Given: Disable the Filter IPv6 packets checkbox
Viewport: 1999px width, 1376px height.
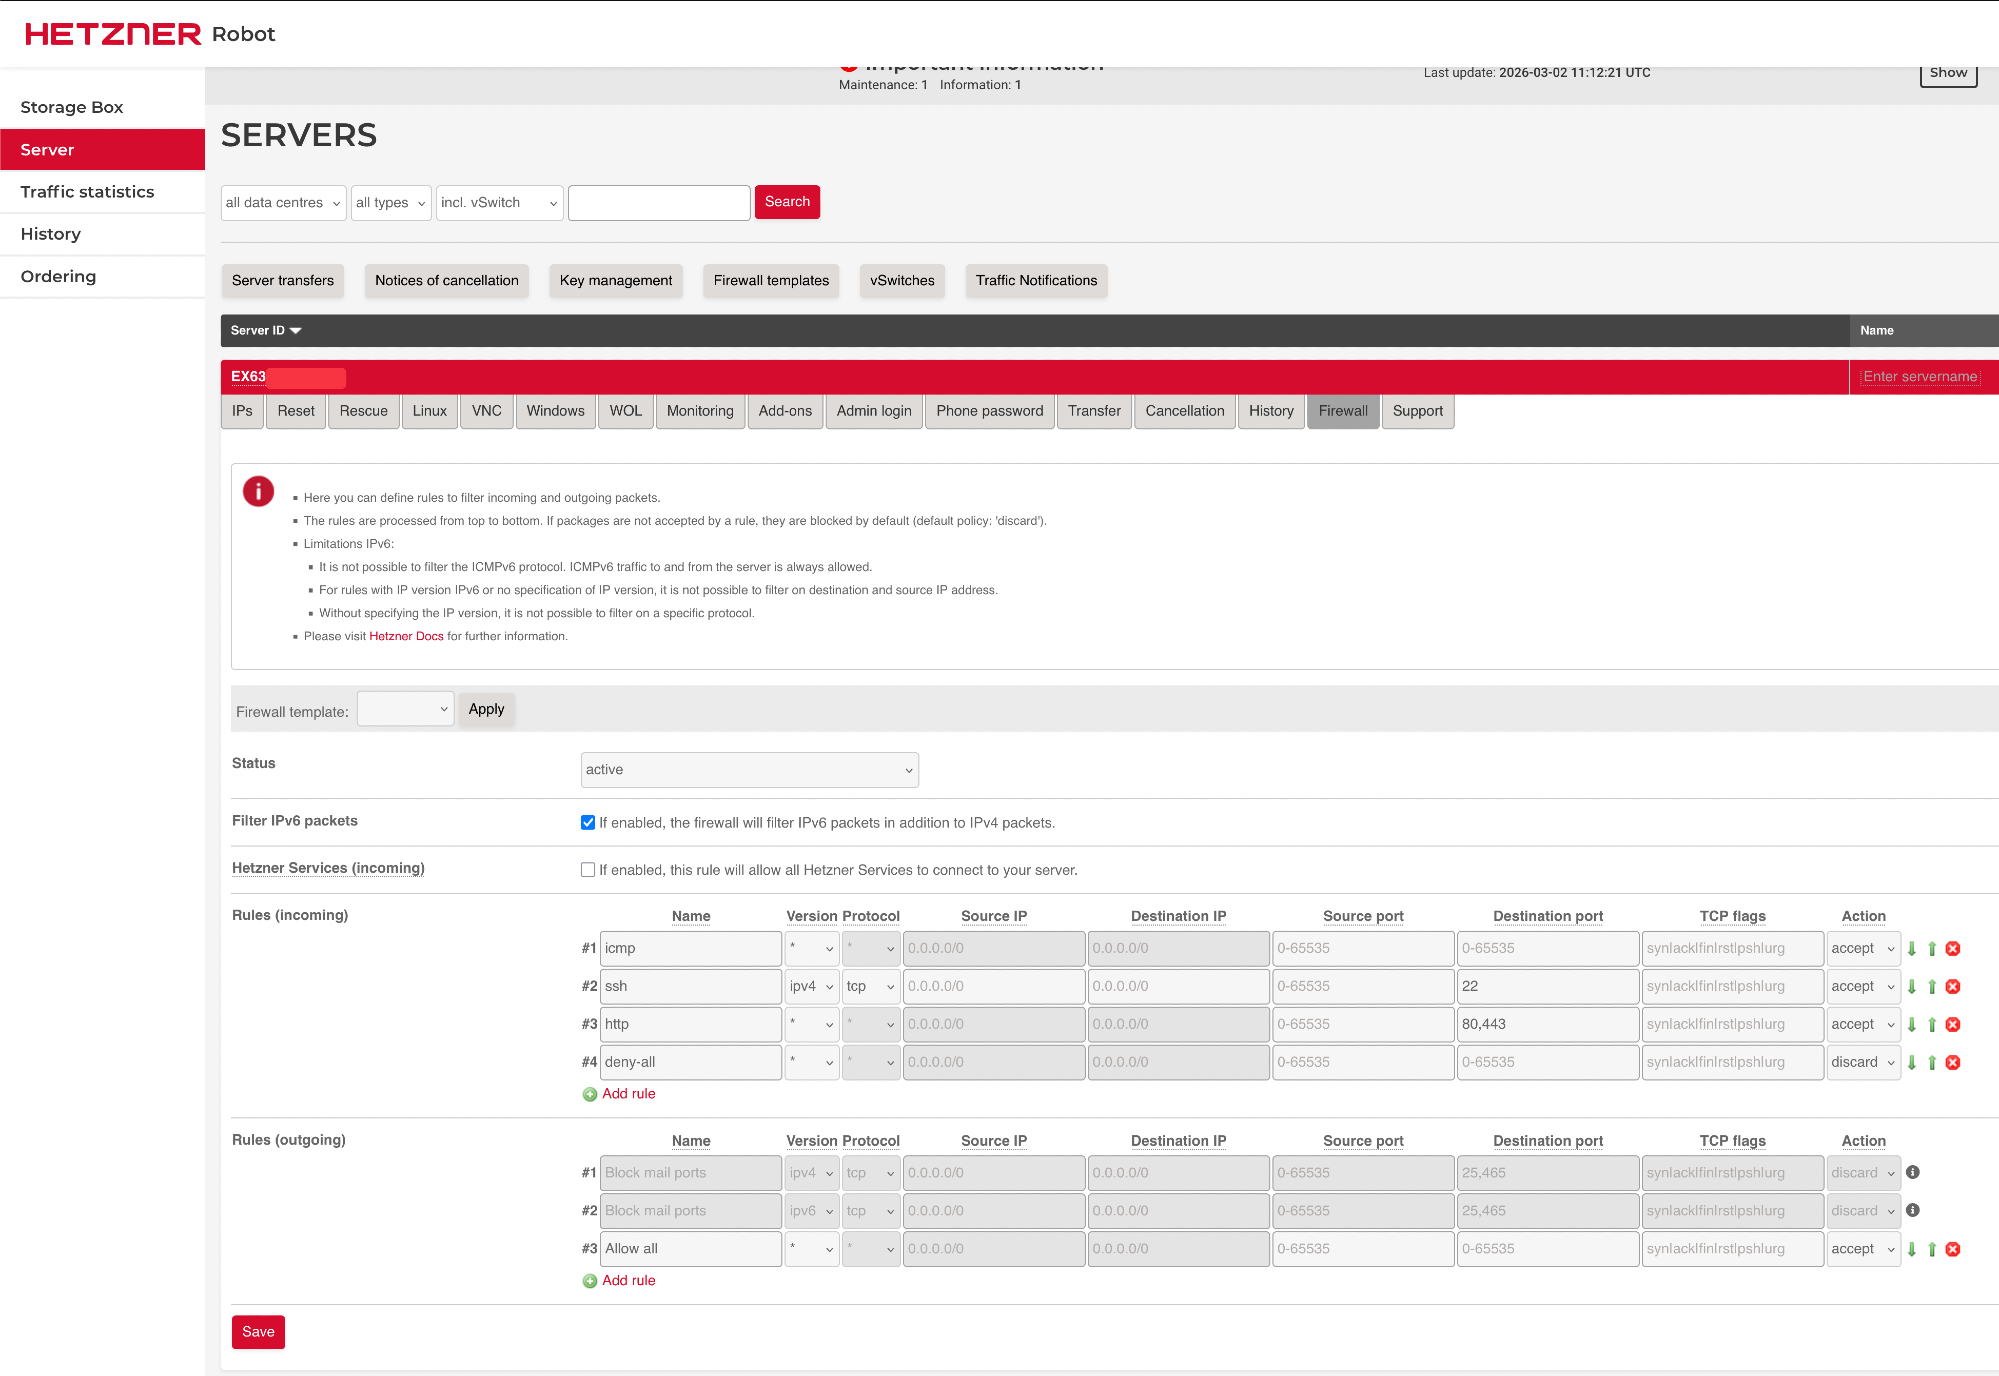Looking at the screenshot, I should (588, 822).
